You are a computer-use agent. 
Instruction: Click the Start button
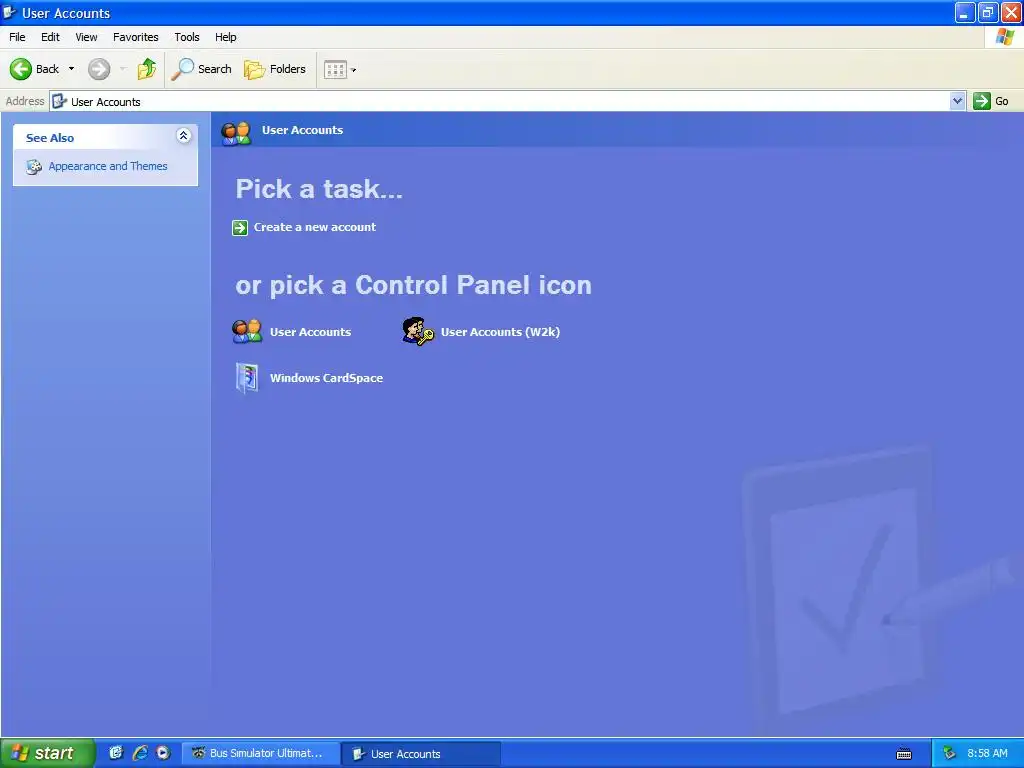pyautogui.click(x=47, y=754)
